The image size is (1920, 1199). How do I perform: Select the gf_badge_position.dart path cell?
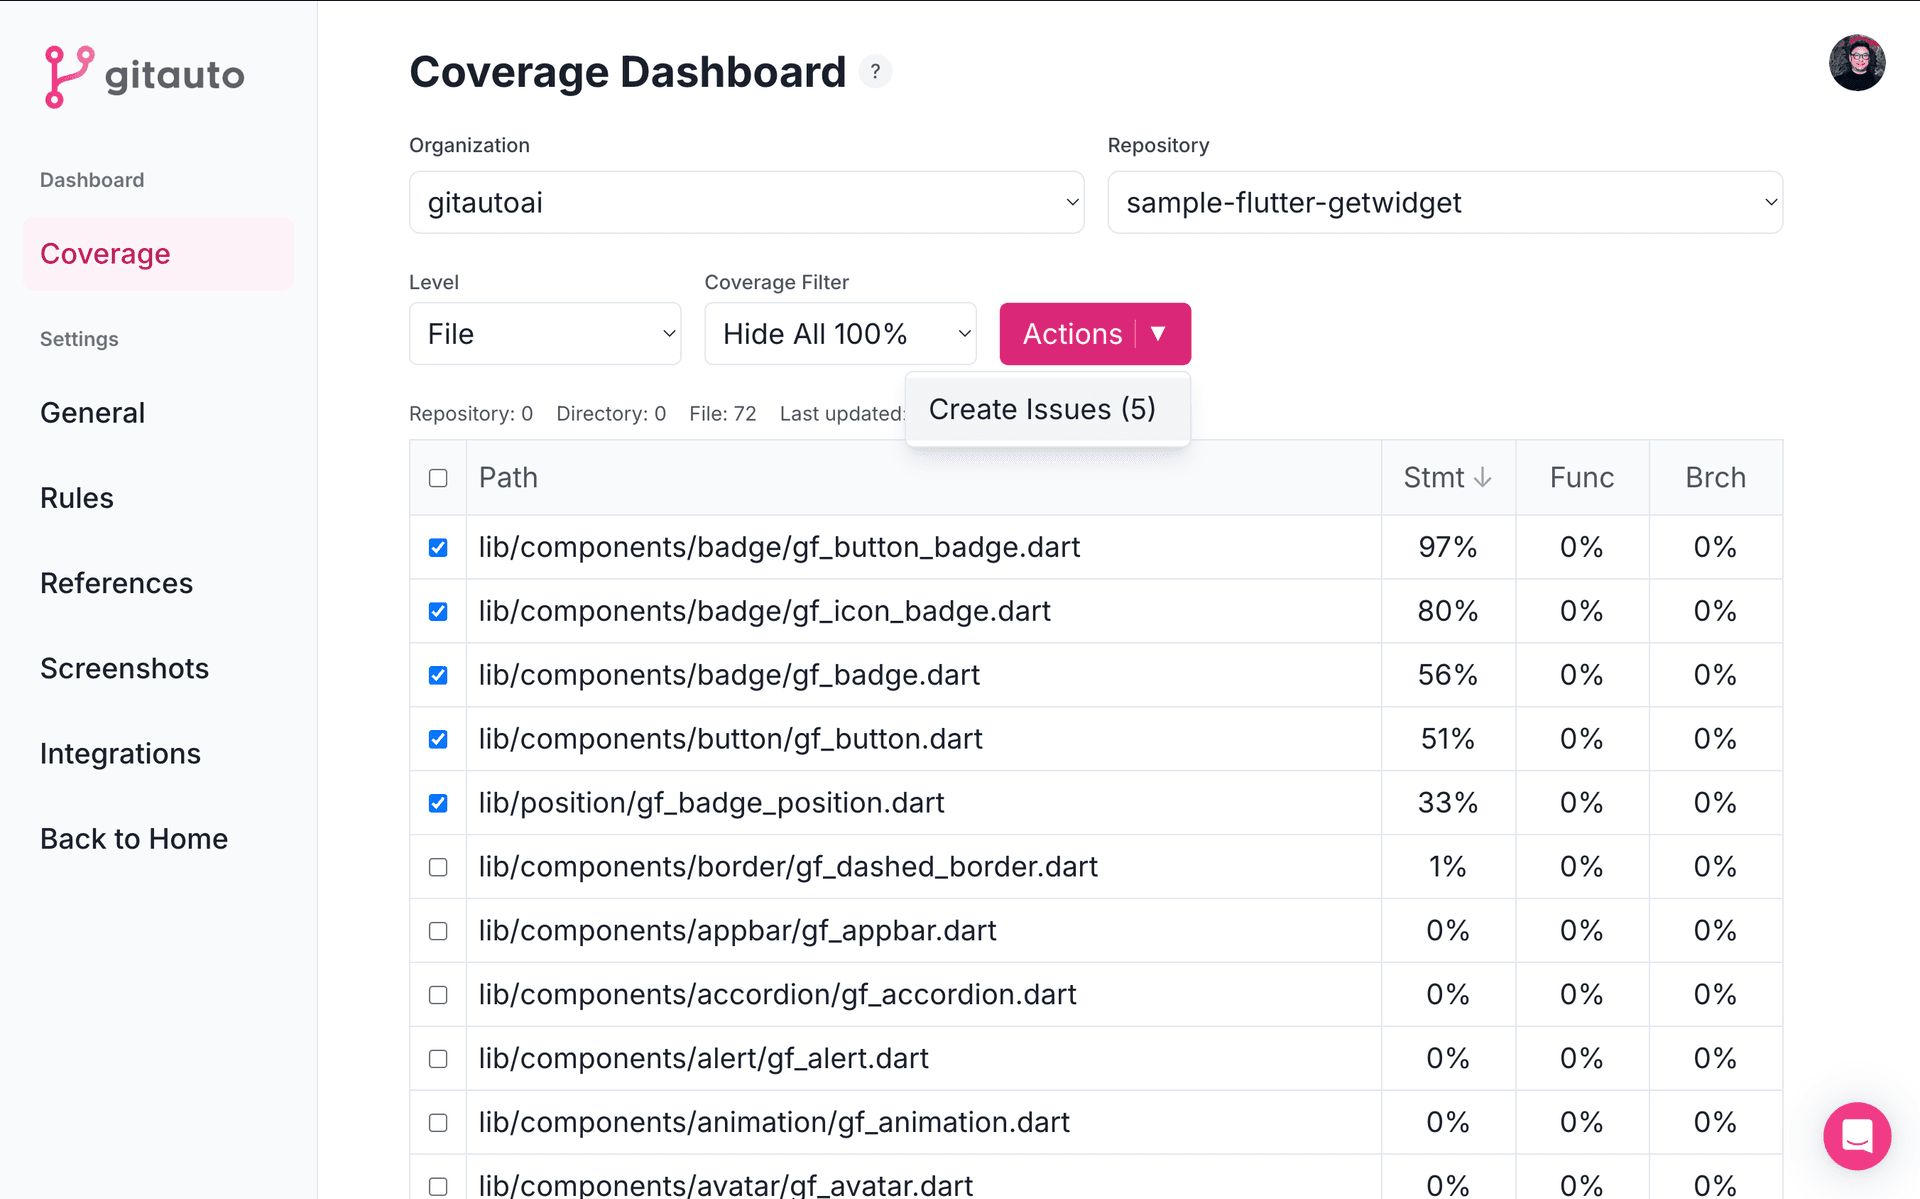pos(710,802)
